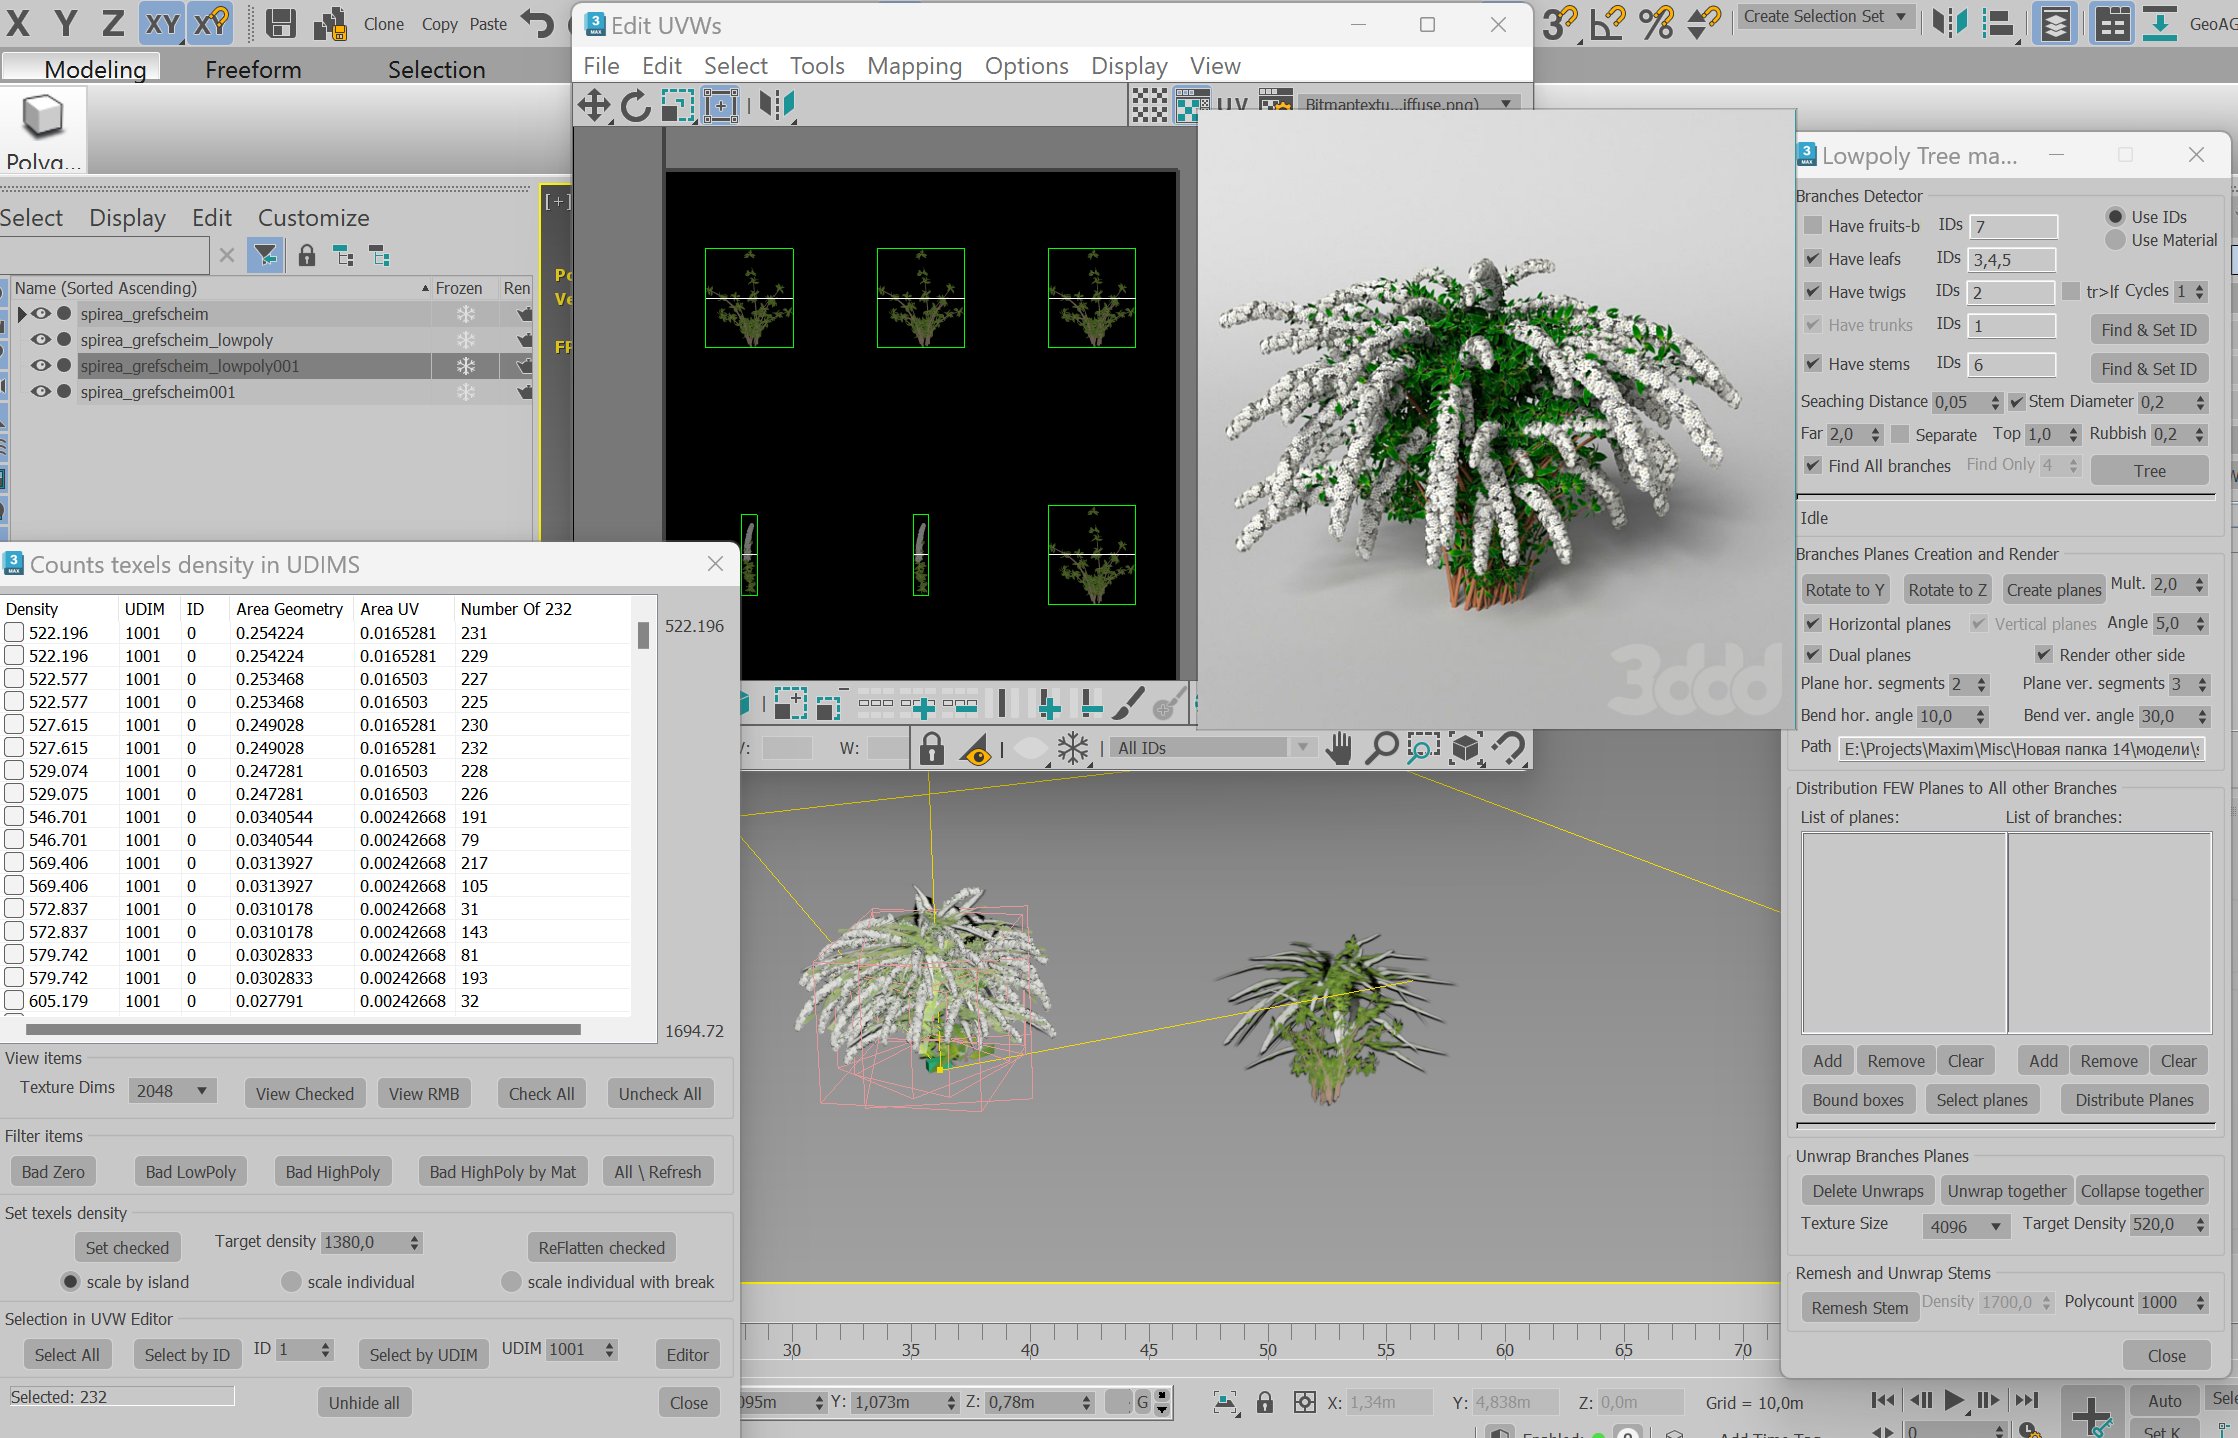The image size is (2238, 1438).
Task: Activate the Zoom magnifier tool in Edit UVWs
Action: click(1381, 748)
